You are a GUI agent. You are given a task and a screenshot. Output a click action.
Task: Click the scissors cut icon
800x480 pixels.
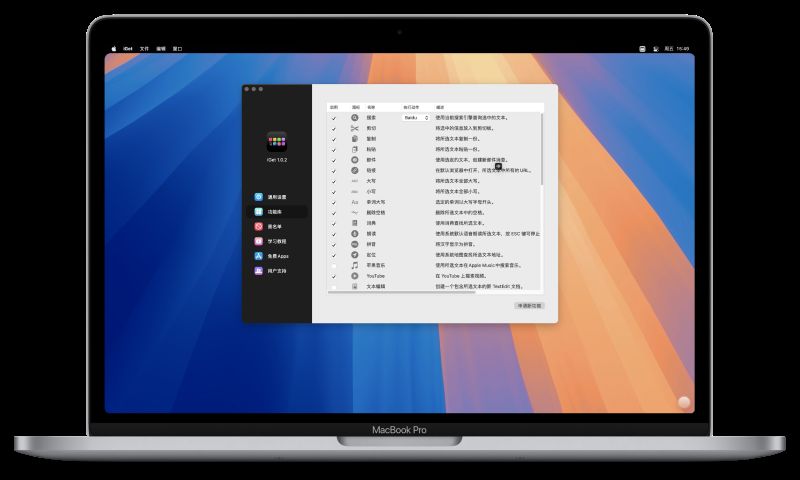[354, 128]
